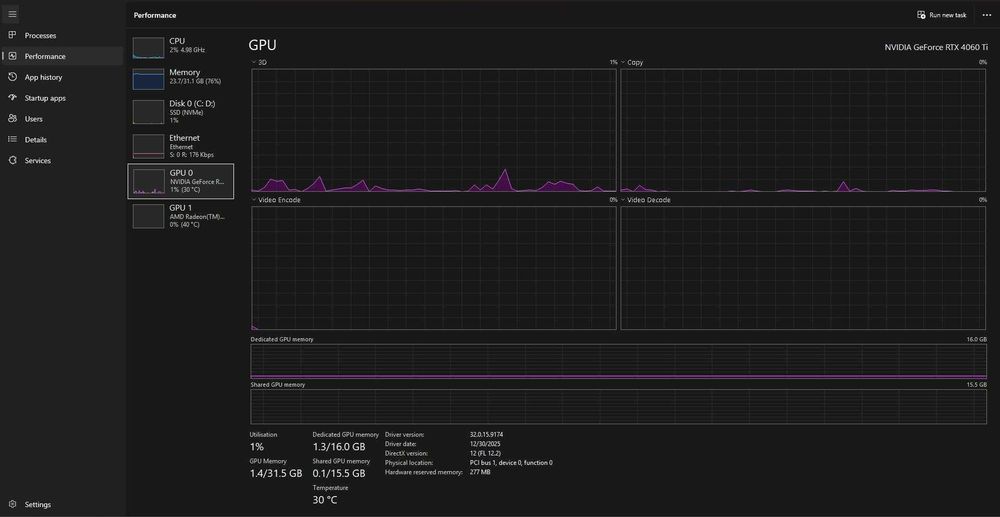1000x517 pixels.
Task: Click the 'Performance' header title
Action: 155,15
